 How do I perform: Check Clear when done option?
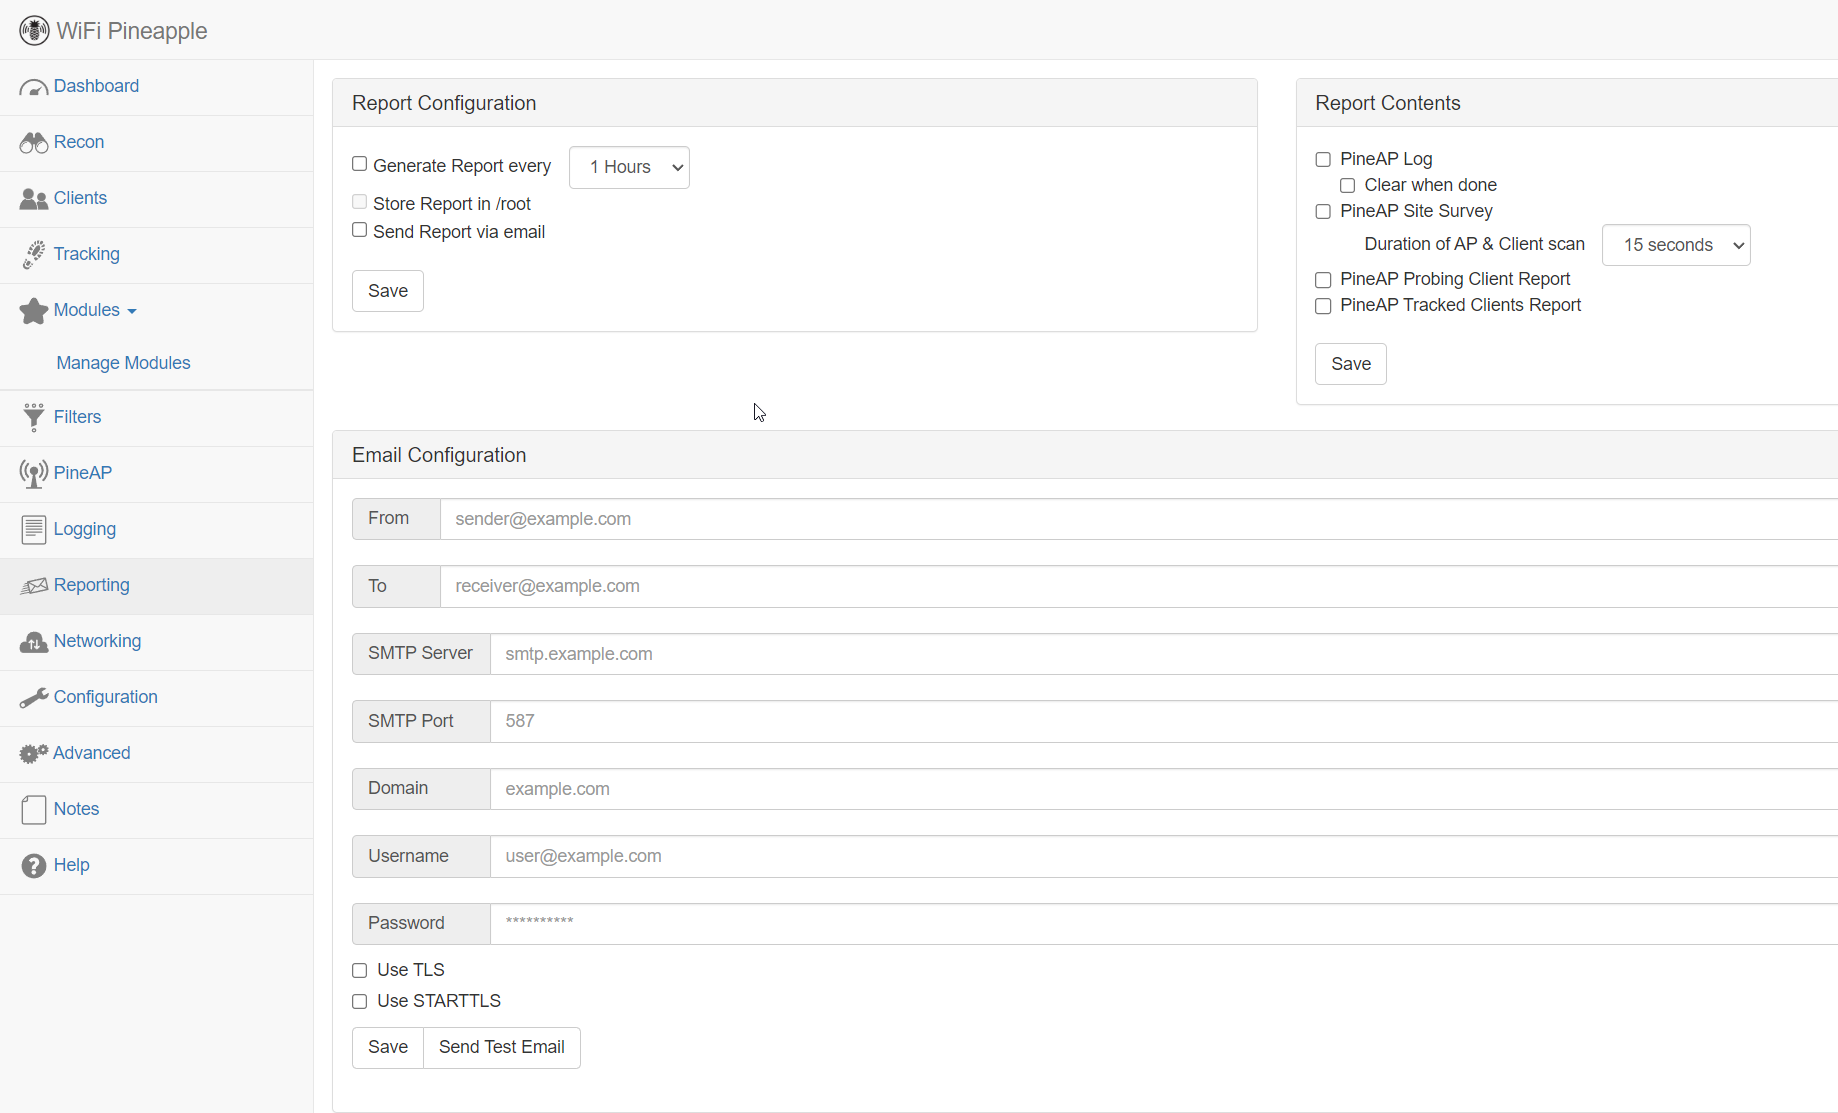point(1347,185)
